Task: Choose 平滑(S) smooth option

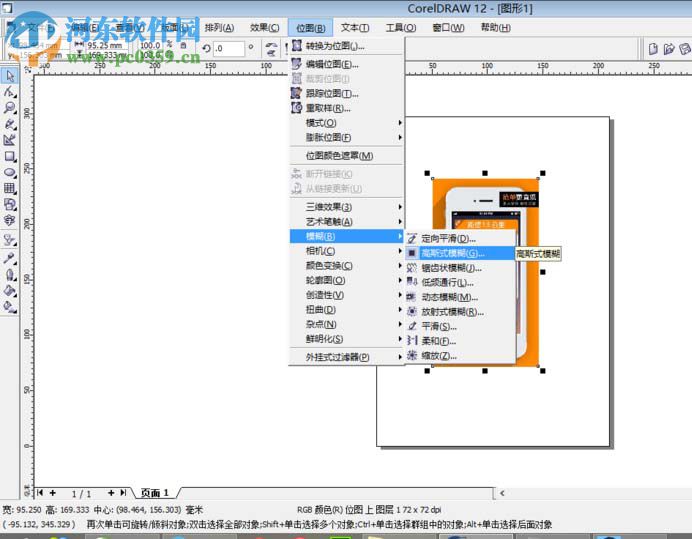Action: 460,326
